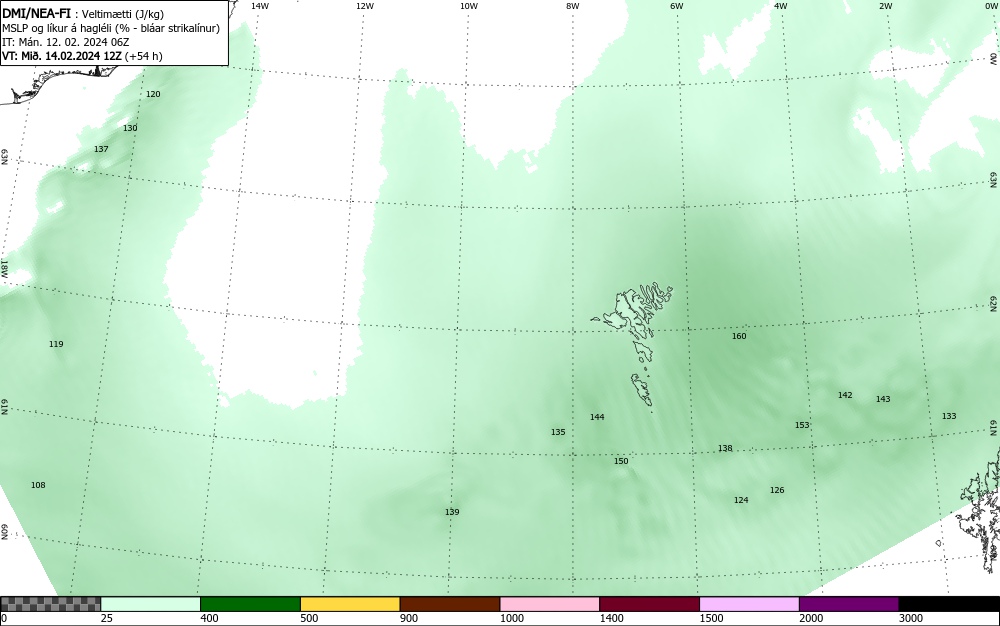Click the map value 138
This screenshot has width=1000, height=626.
pyautogui.click(x=725, y=448)
